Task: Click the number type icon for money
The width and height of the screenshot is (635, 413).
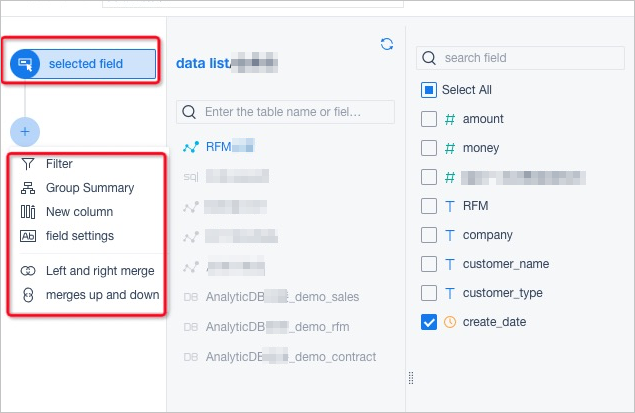Action: [450, 149]
